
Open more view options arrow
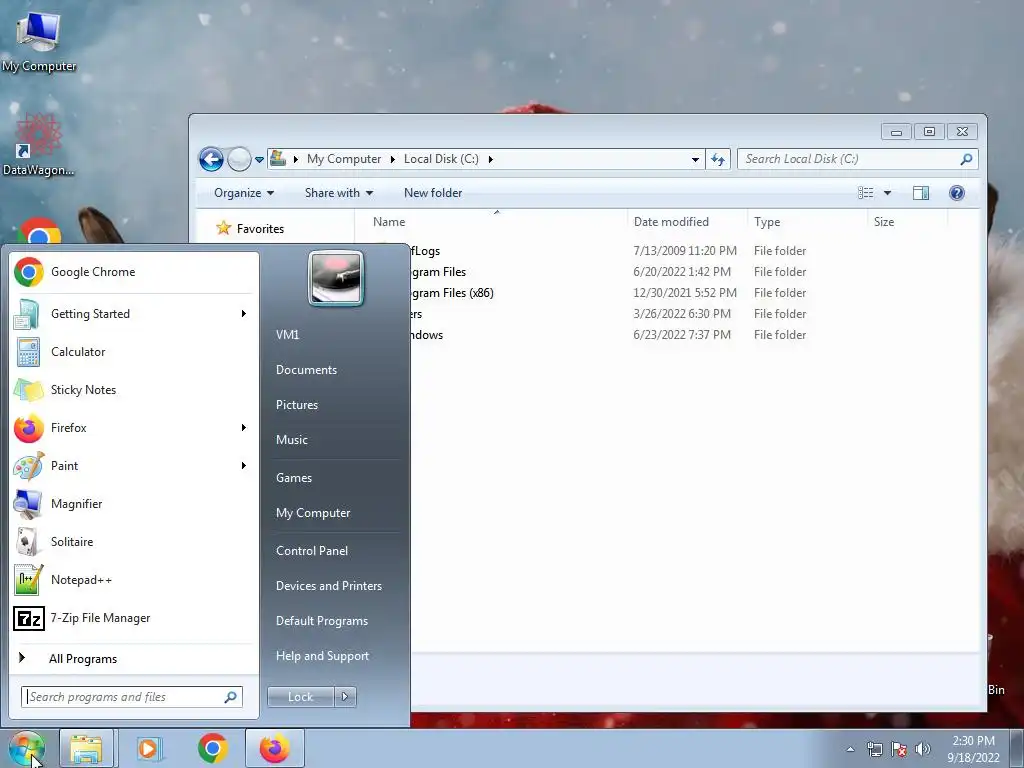888,193
